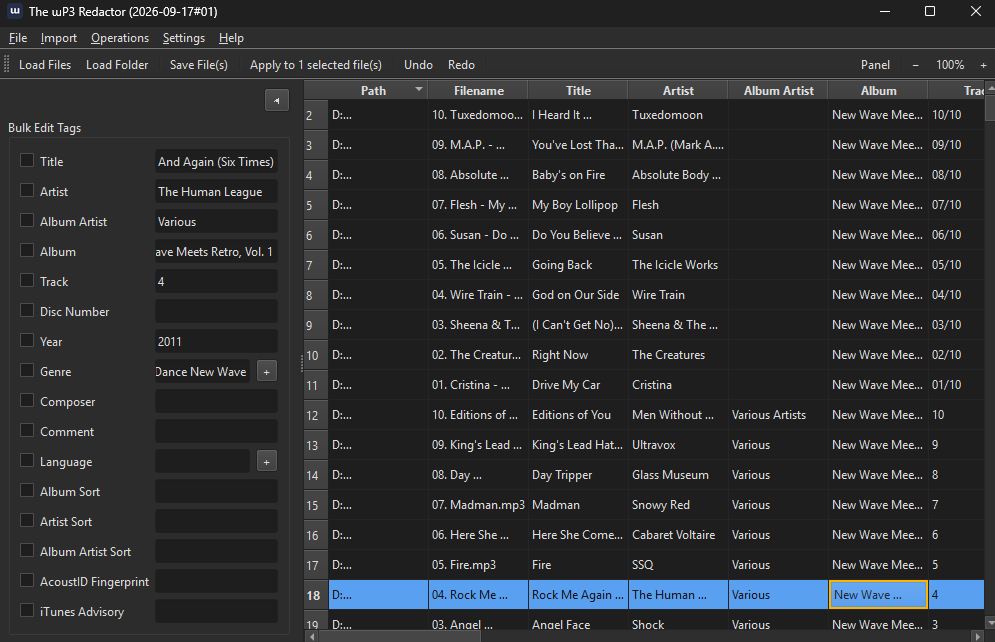Click the Title column header
The image size is (995, 642).
tap(578, 91)
